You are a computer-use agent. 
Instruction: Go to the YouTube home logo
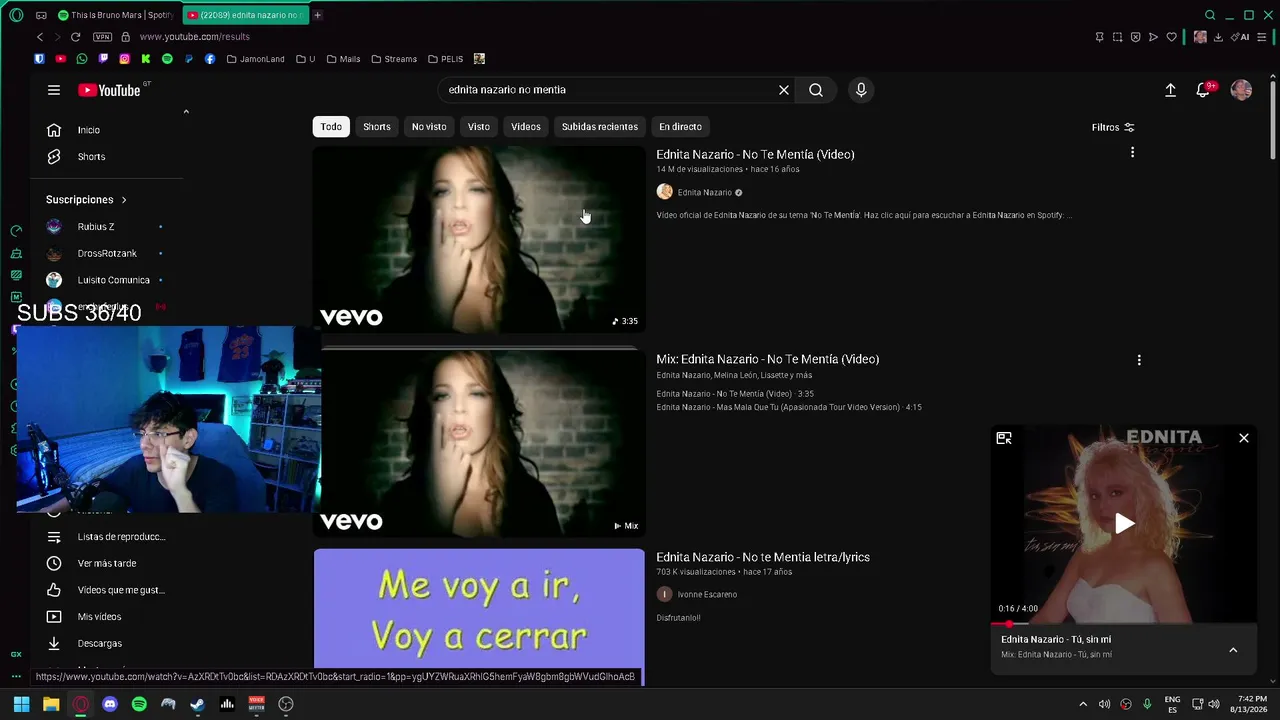(109, 90)
